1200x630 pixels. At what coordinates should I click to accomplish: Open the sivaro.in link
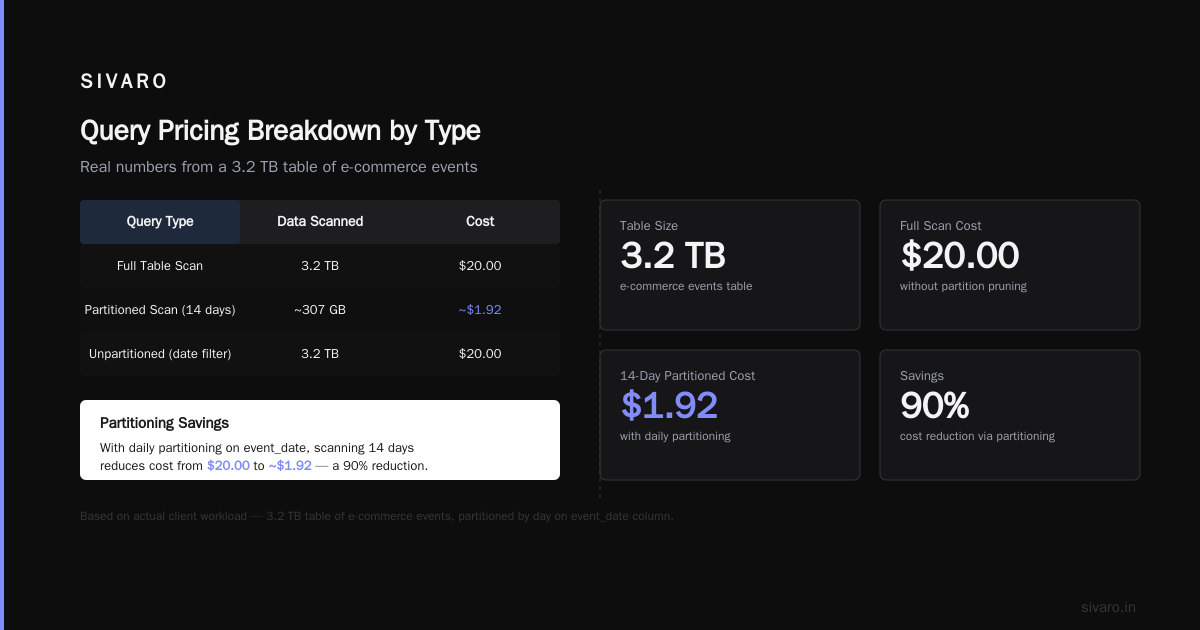(x=1108, y=607)
